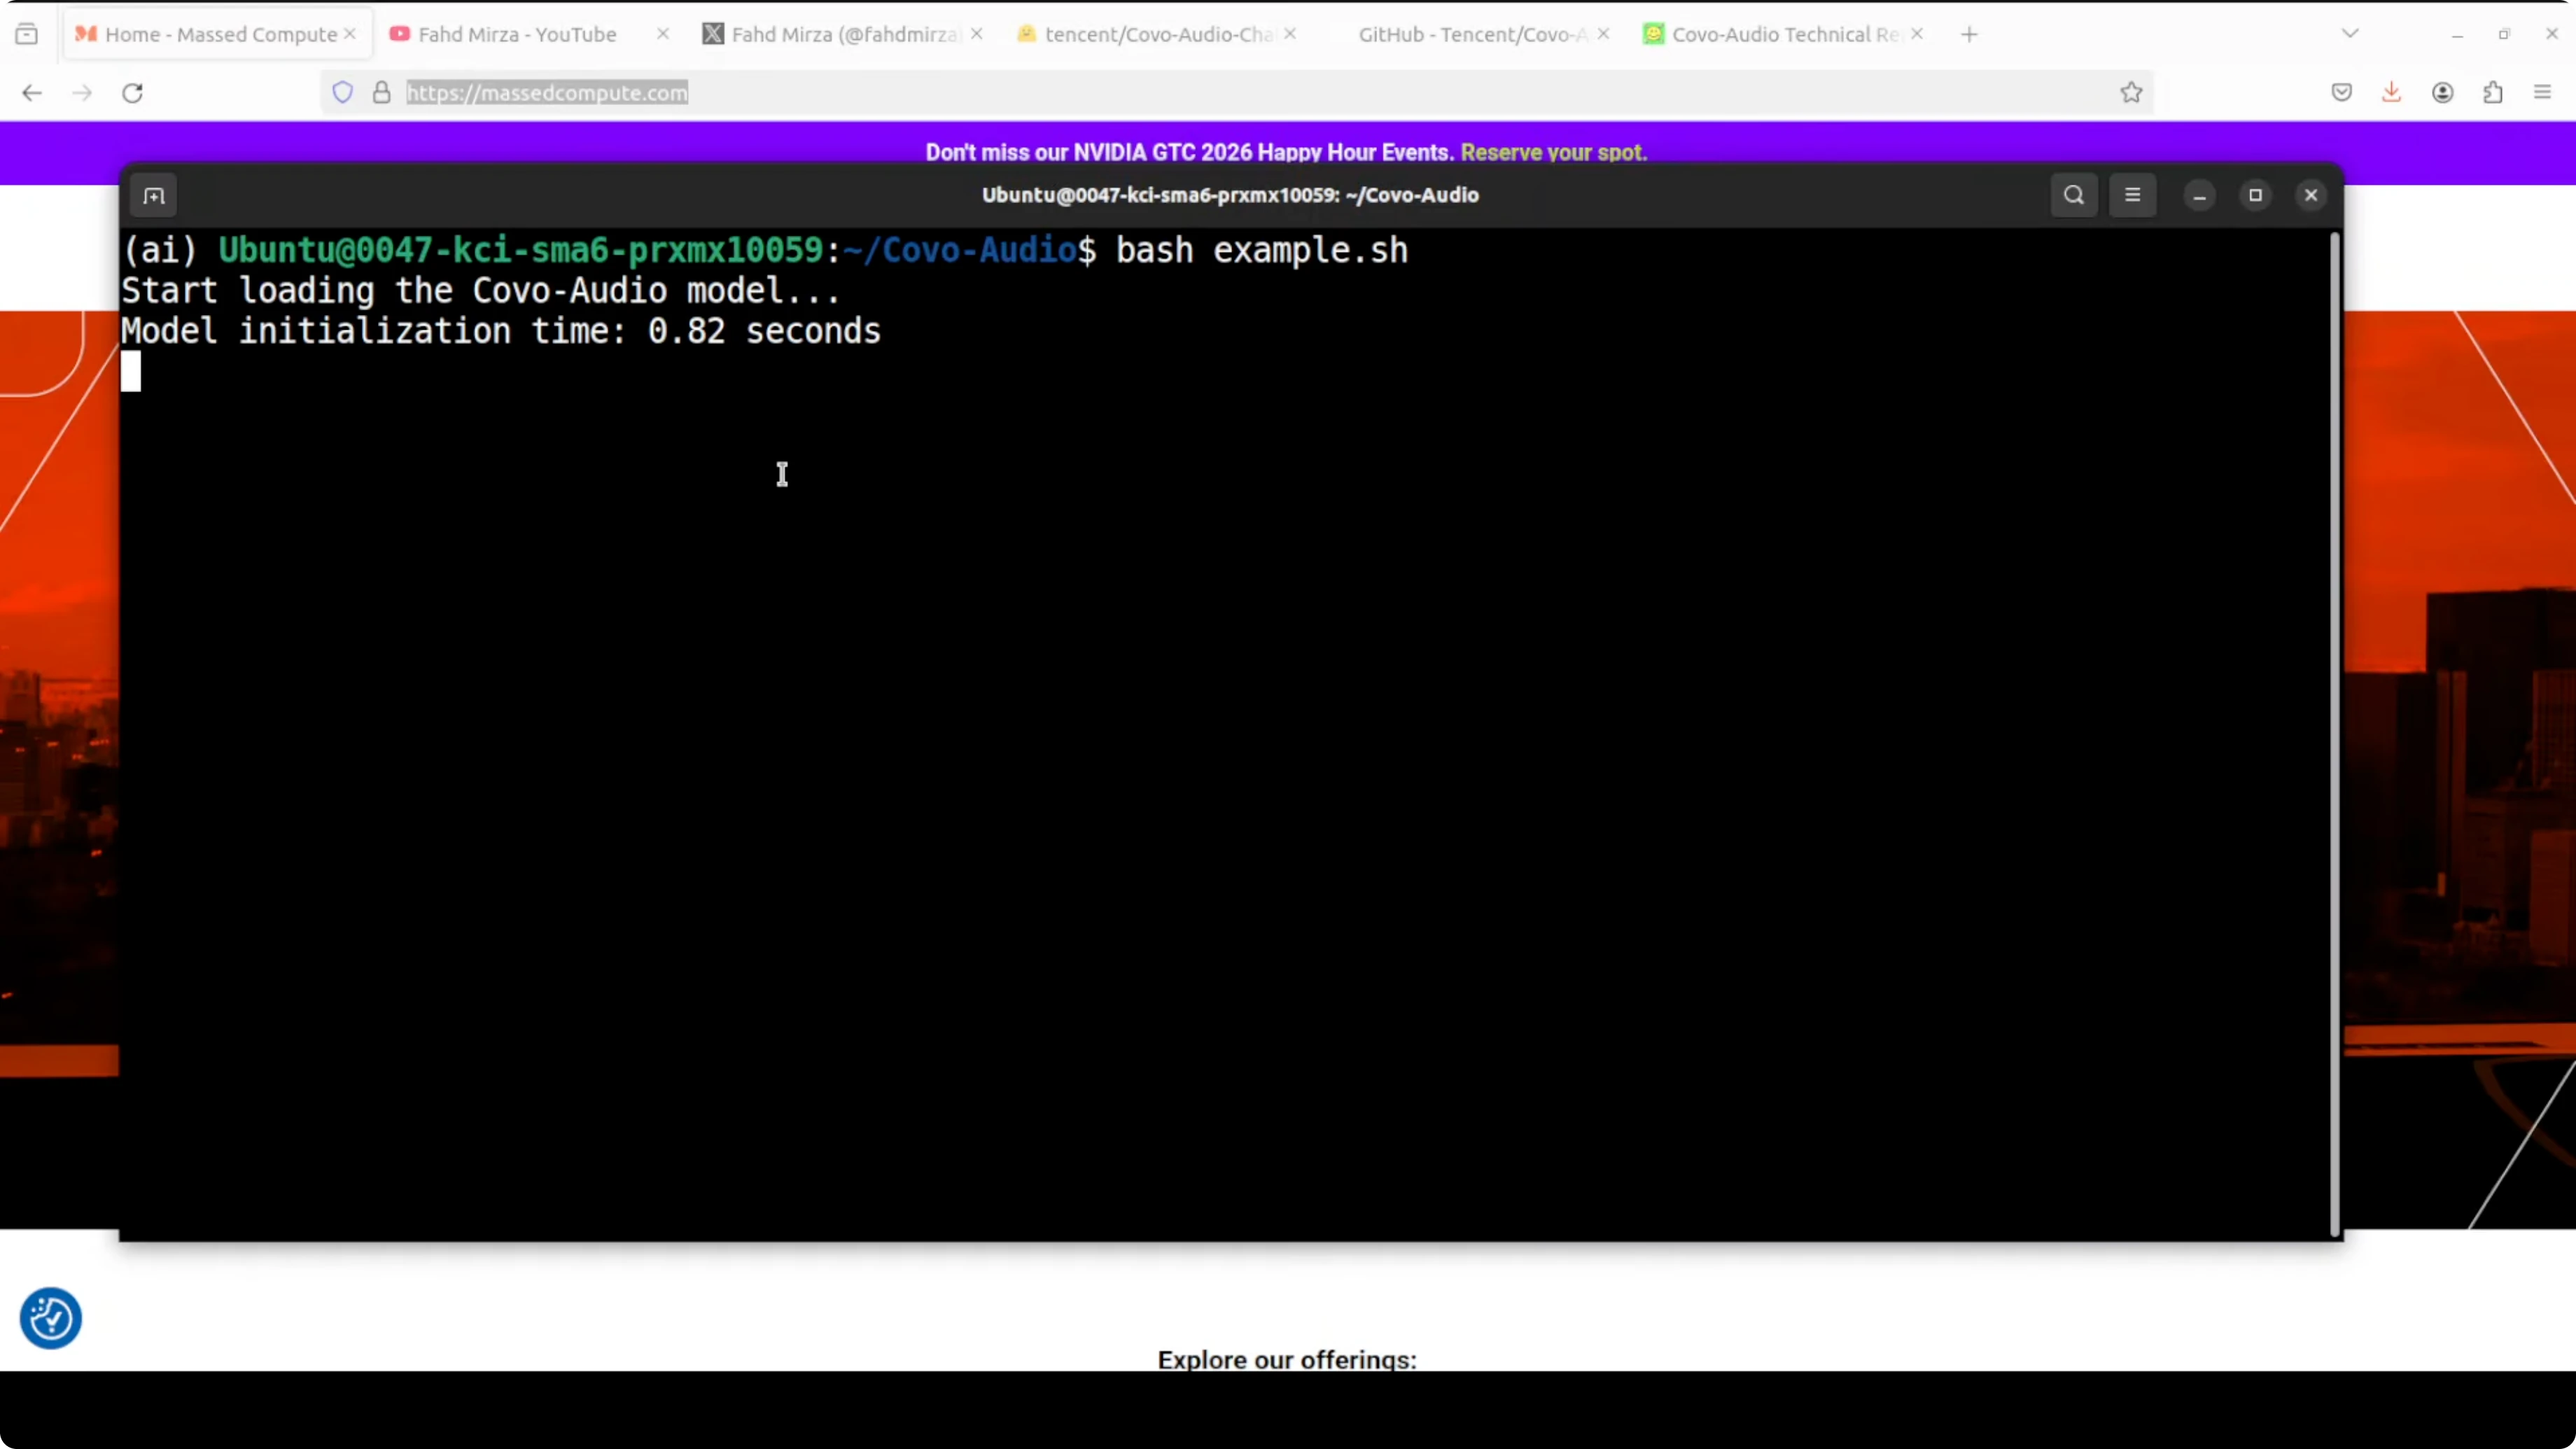This screenshot has width=2576, height=1449.
Task: Switch to Fahd Mirza - YouTube tab
Action: 516,34
